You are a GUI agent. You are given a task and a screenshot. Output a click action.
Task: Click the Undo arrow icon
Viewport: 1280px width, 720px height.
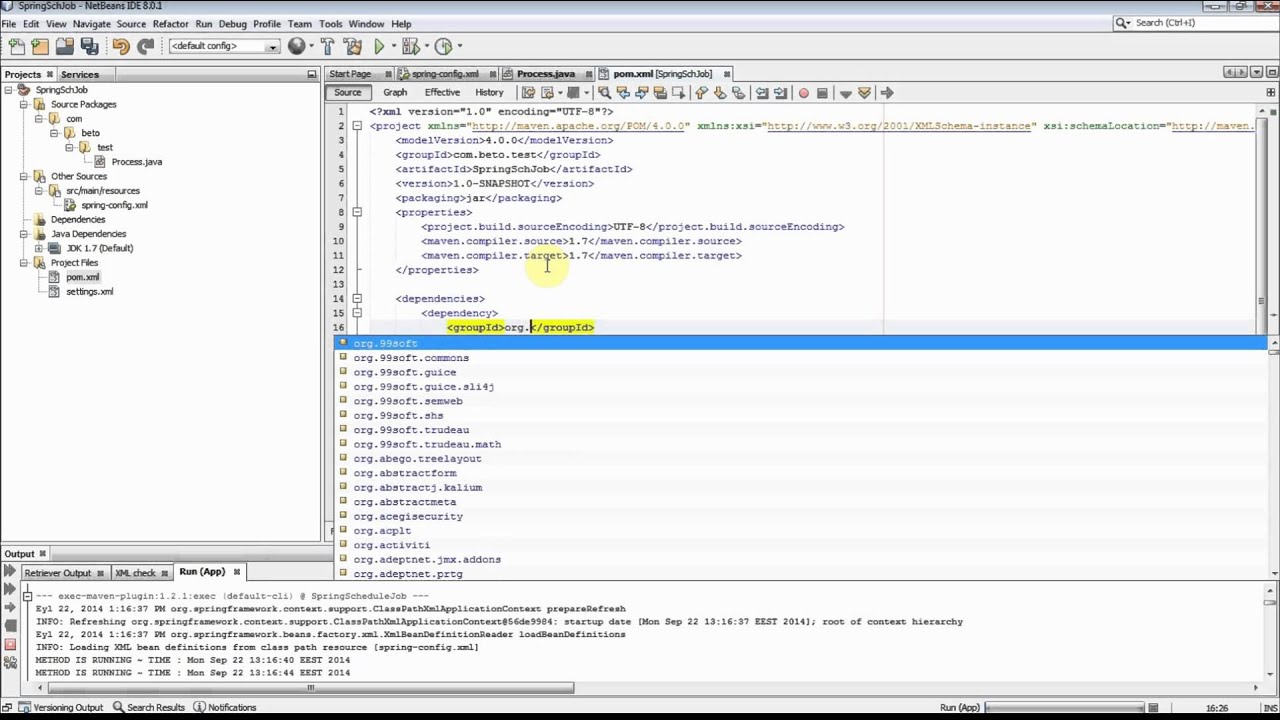[121, 46]
